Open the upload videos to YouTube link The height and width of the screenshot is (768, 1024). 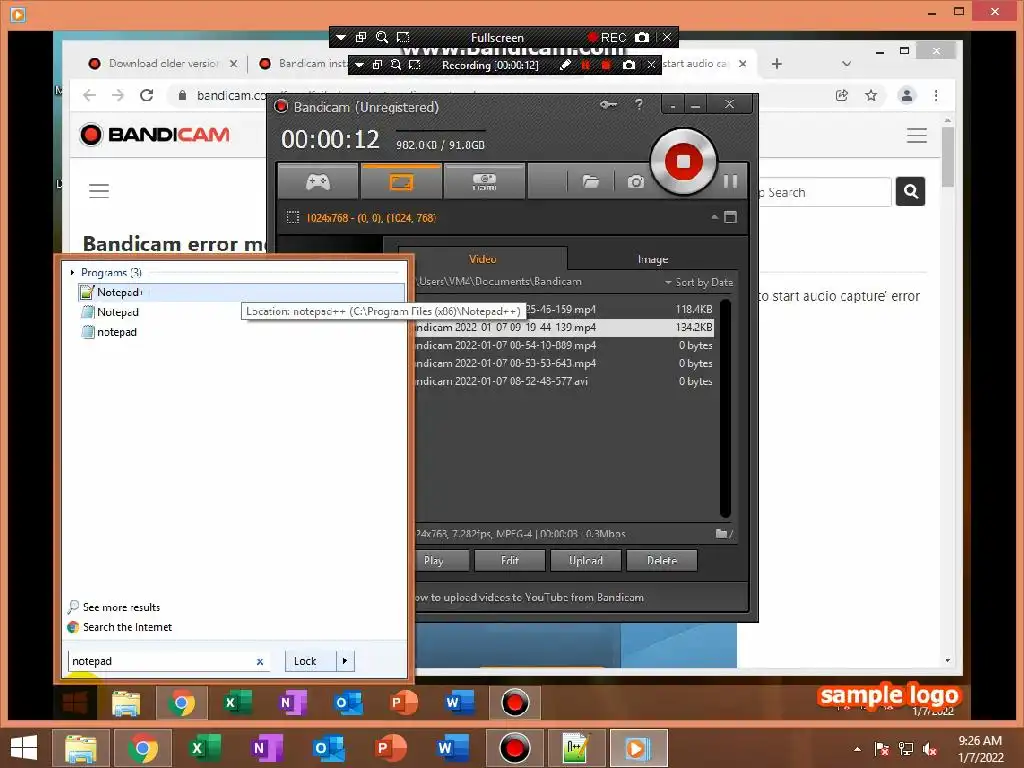529,598
